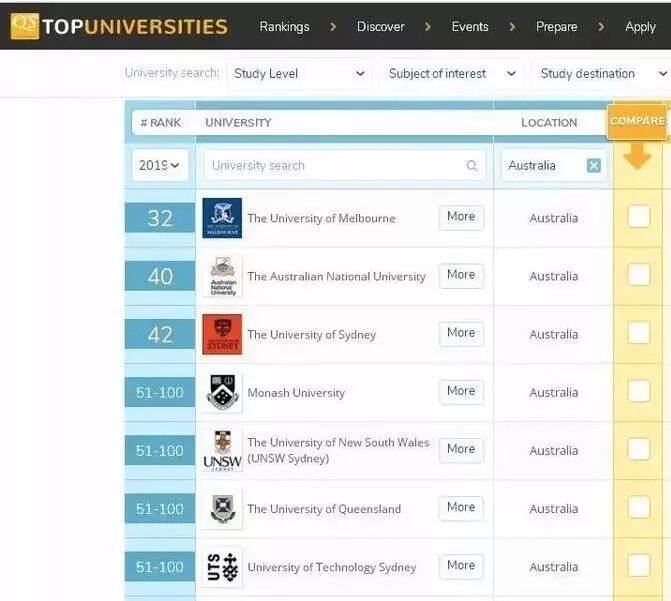
Task: Click rank 42 cell
Action: 160,335
